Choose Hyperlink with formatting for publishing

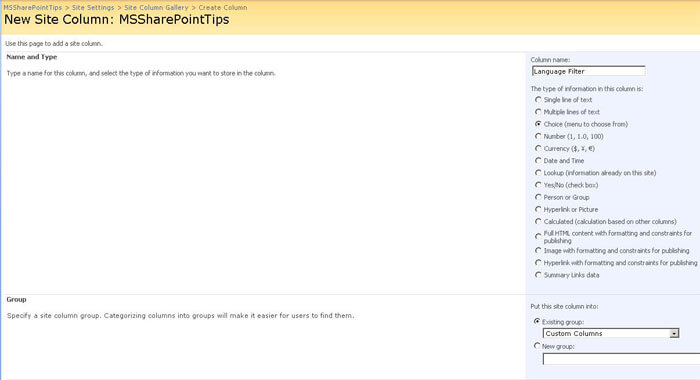point(538,263)
